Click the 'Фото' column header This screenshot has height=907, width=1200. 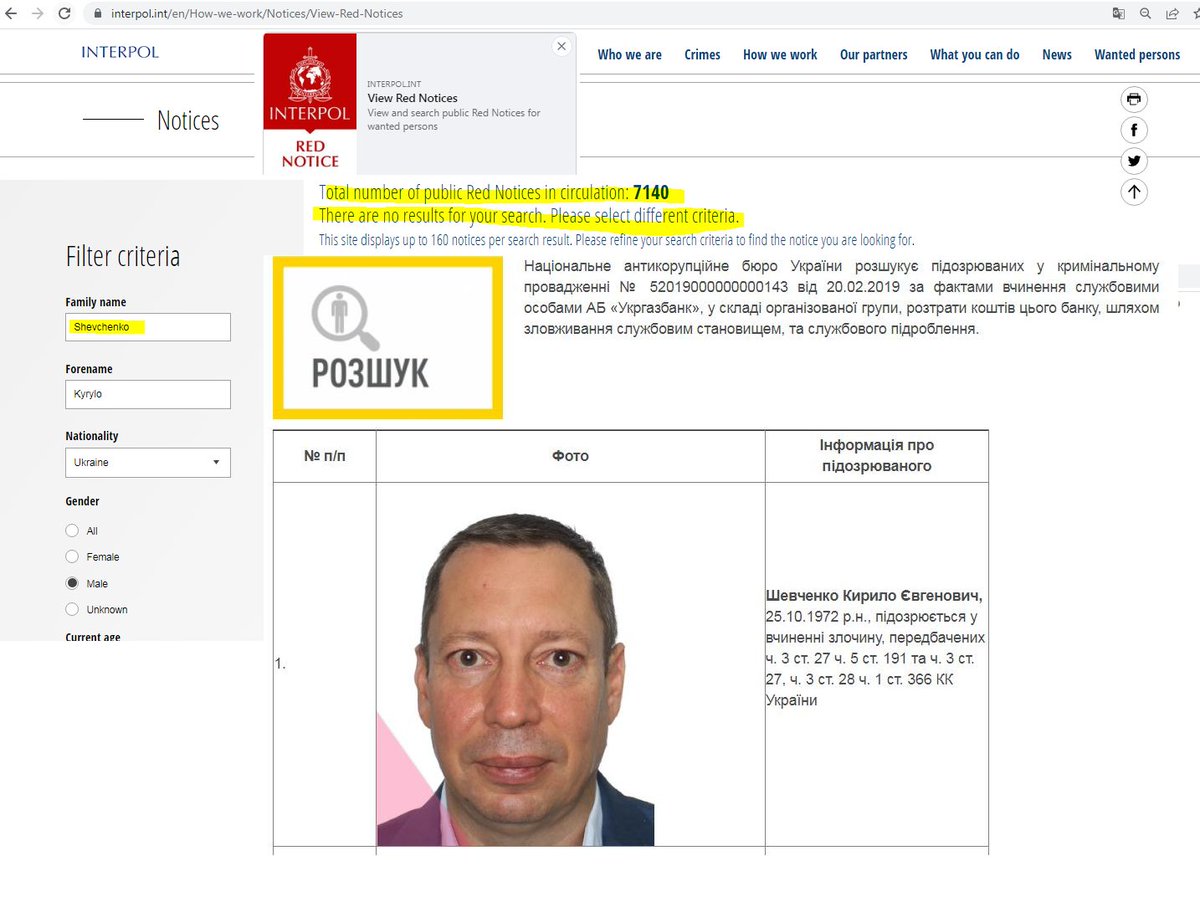(x=570, y=456)
